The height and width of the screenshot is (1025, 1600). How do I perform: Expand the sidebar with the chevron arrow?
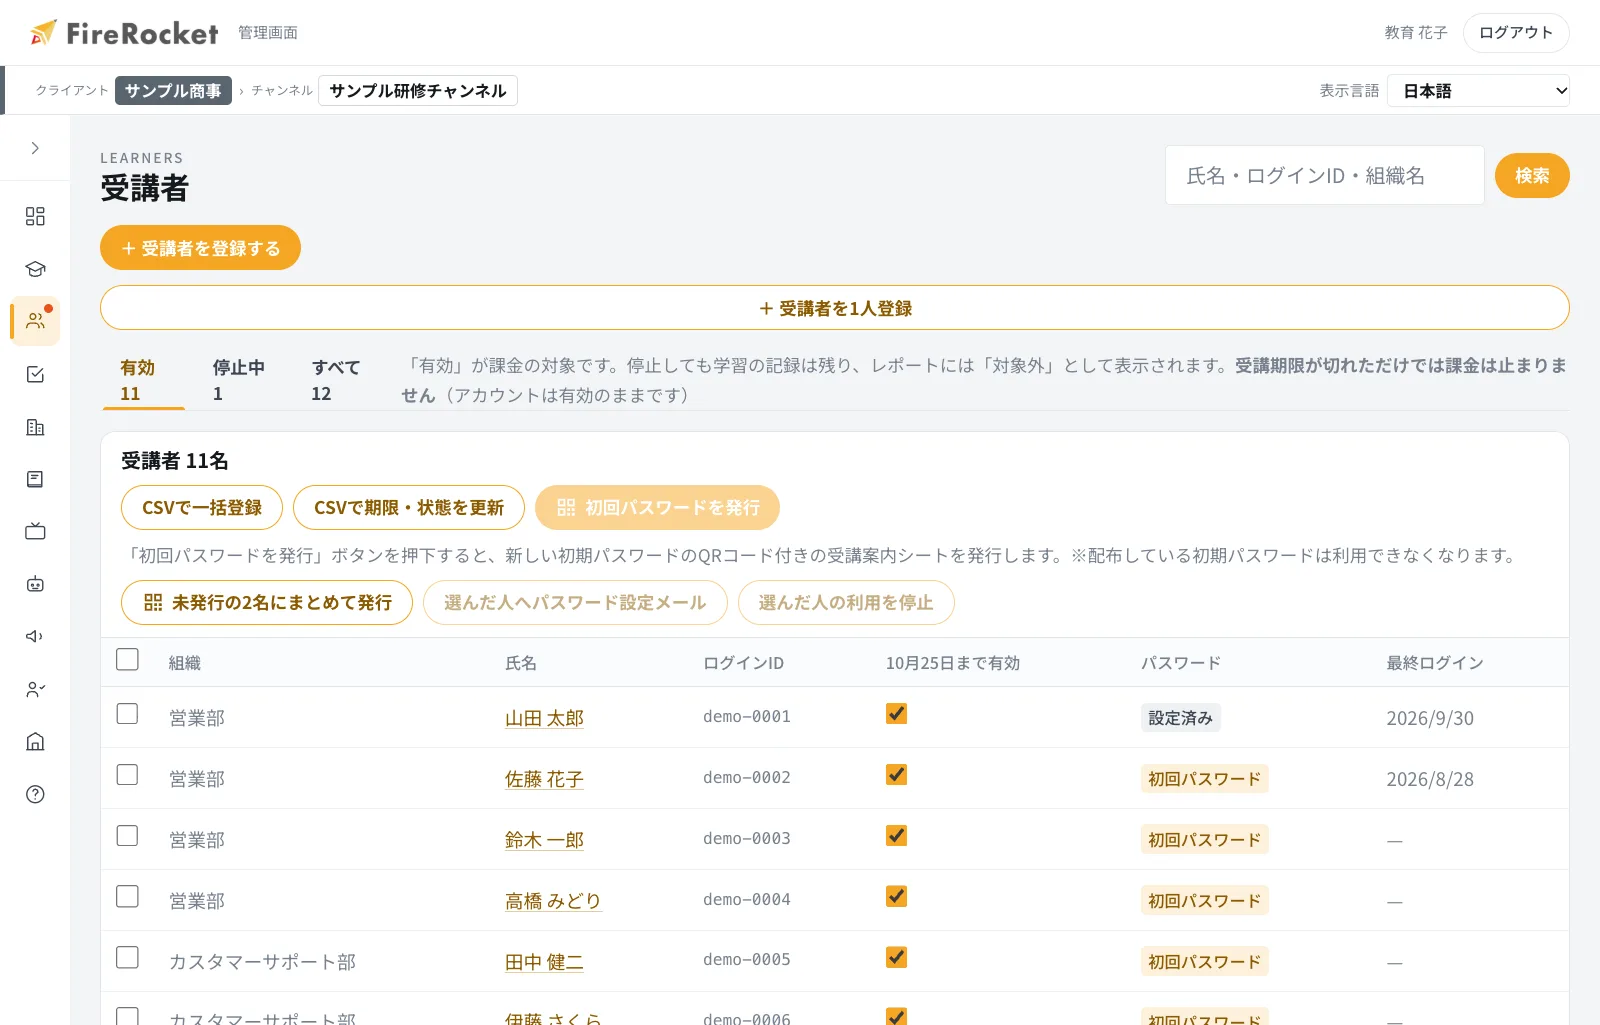tap(35, 148)
